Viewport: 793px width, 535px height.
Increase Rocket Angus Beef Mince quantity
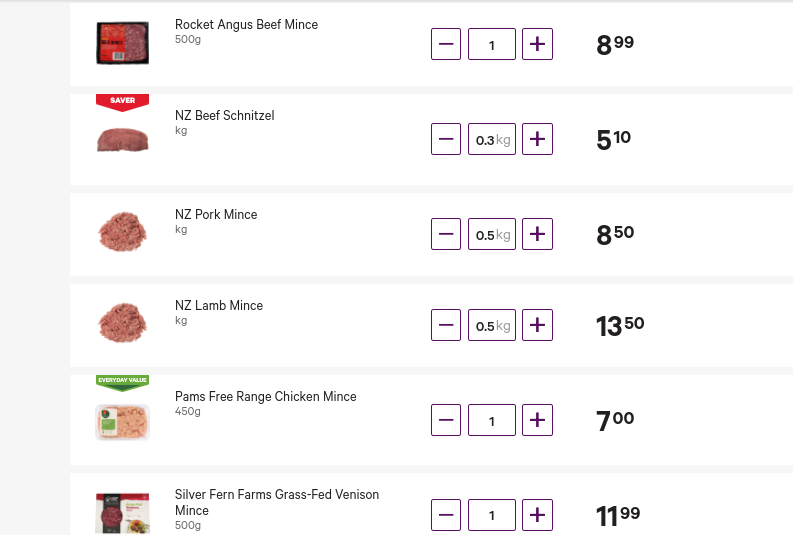(537, 44)
